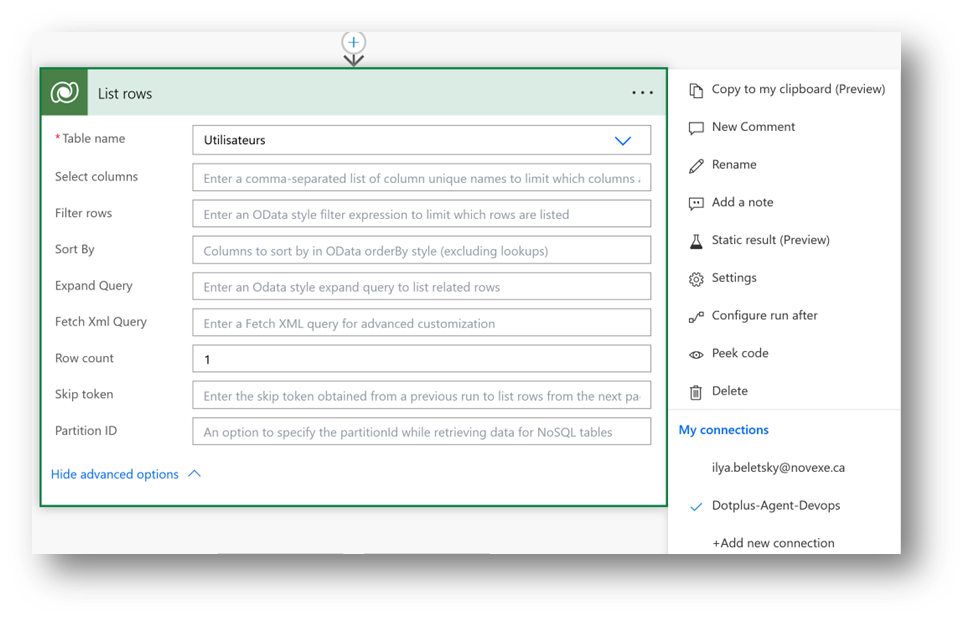Viewport: 966px width, 619px height.
Task: Click the New Comment speech bubble icon
Action: point(696,128)
